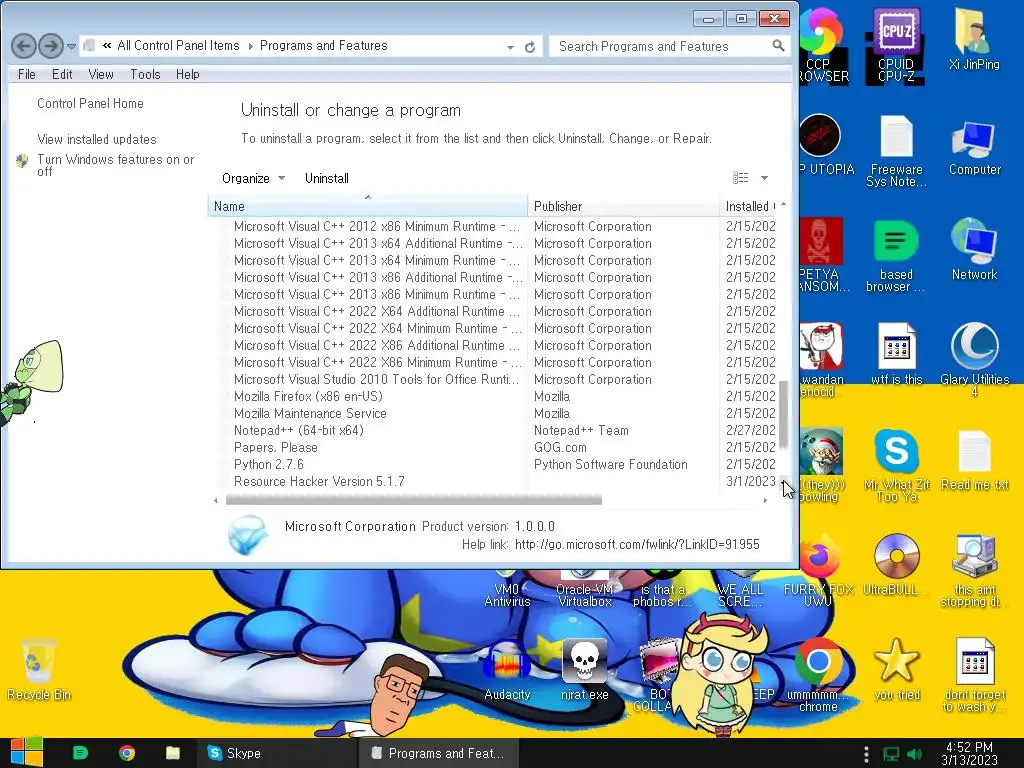Click the vertical scrollbar thumb in program list

coord(783,415)
